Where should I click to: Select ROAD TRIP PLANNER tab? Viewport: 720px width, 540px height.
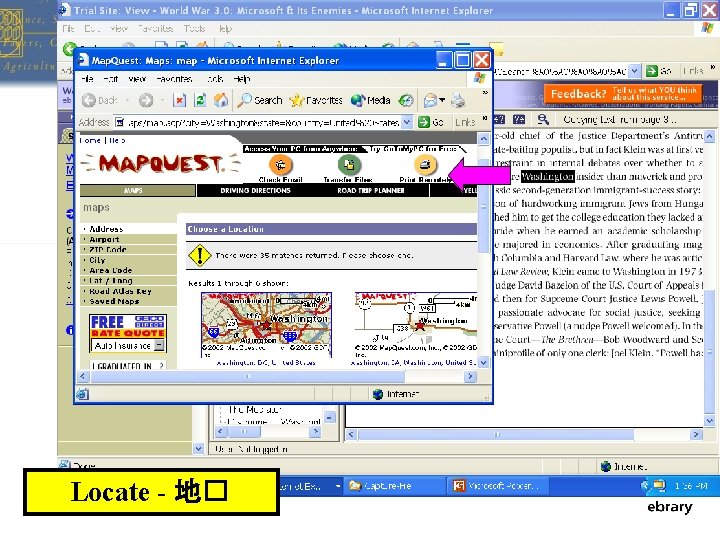pyautogui.click(x=371, y=190)
